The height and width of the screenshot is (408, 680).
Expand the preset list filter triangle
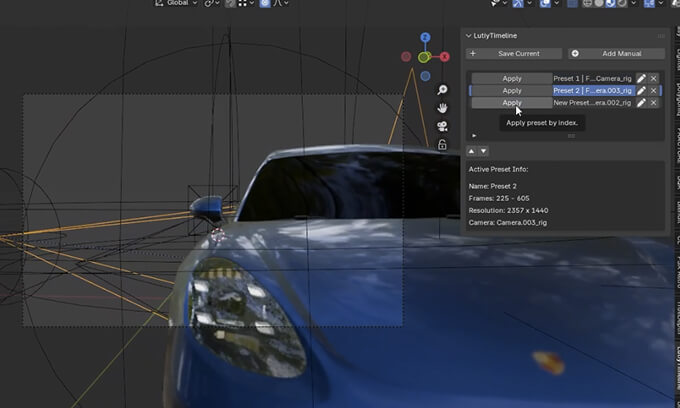click(x=474, y=135)
